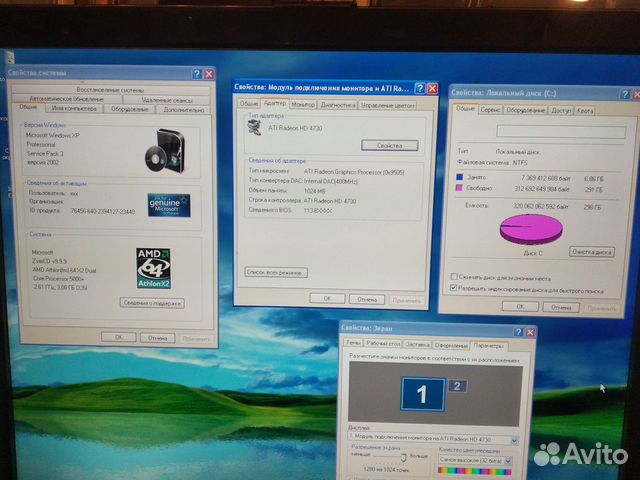Viewport: 640px width, 480px height.
Task: Click the Свойства button for the adapter type
Action: 390,145
